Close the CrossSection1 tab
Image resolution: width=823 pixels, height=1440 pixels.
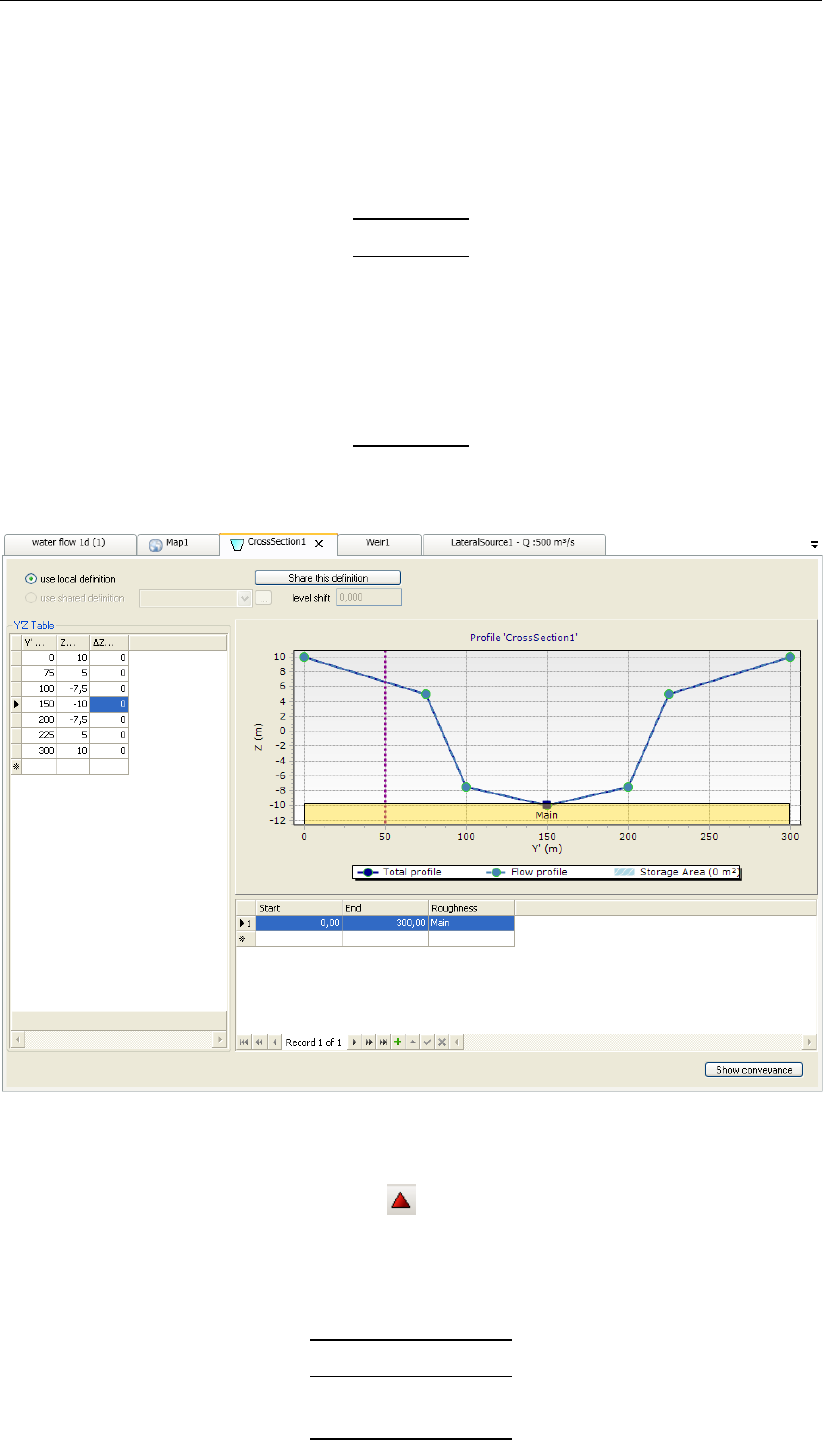pos(318,545)
